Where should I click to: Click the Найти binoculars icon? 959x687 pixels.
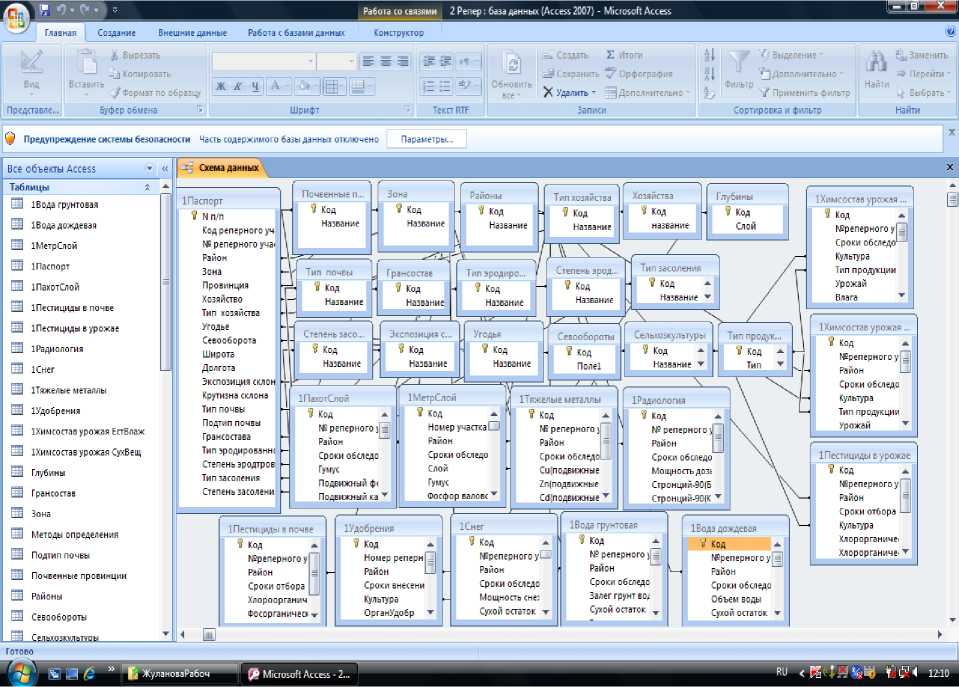pos(877,63)
